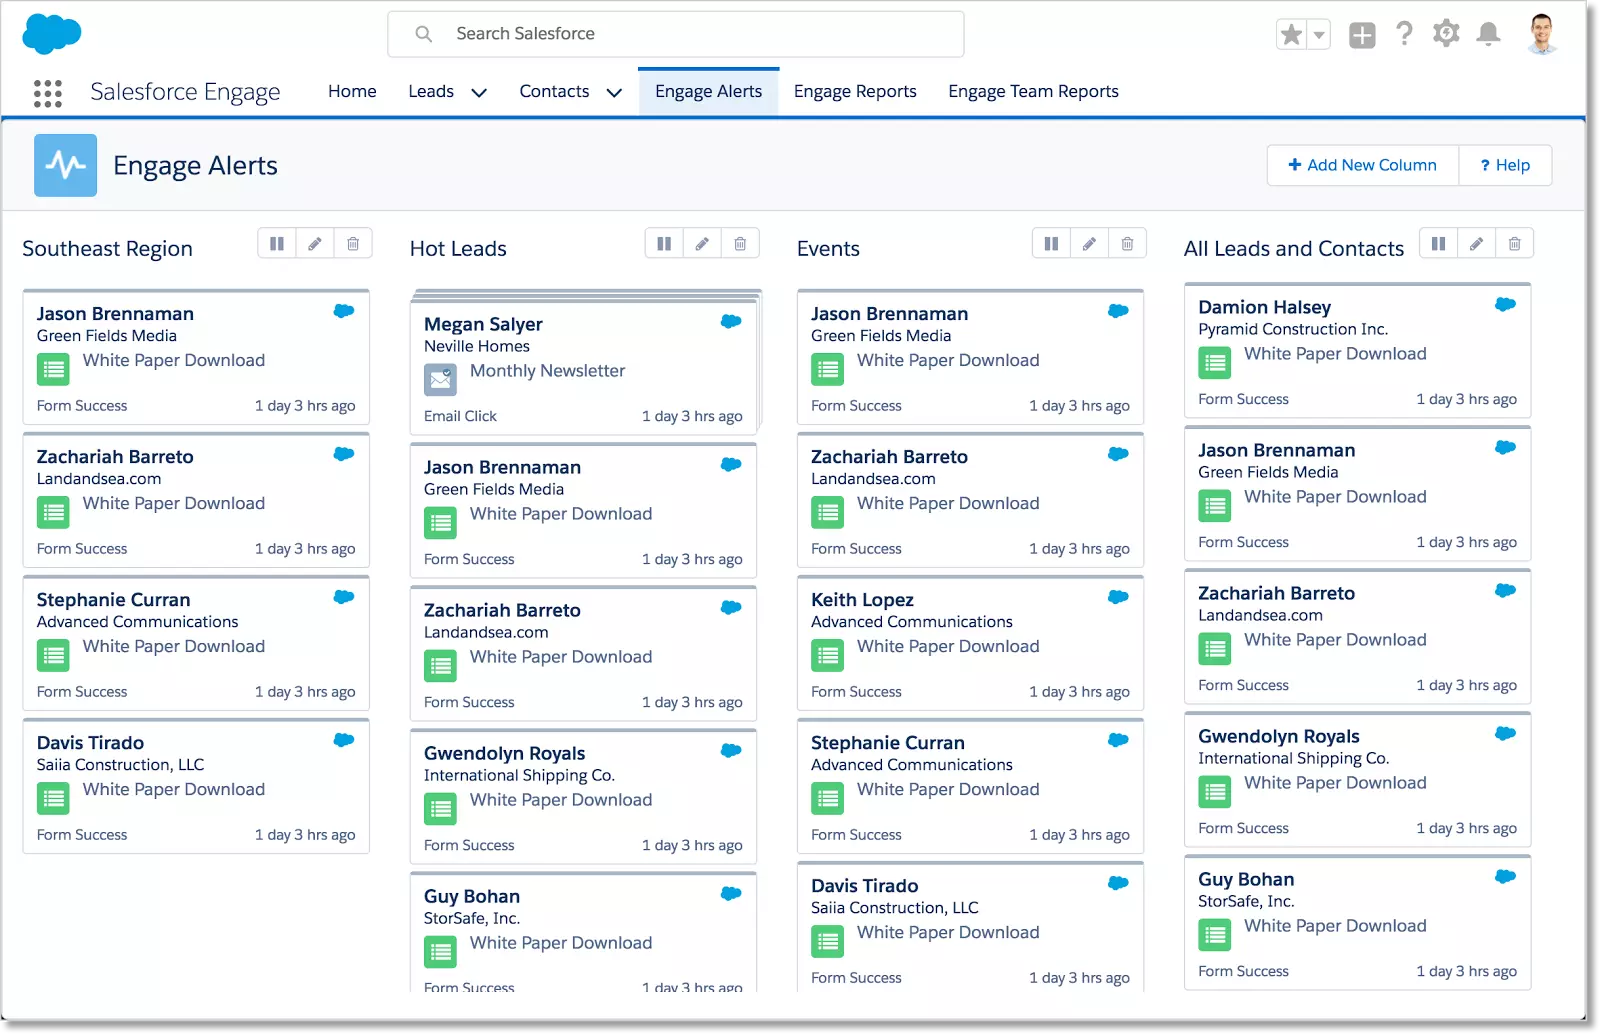Viewport: 1600px width, 1034px height.
Task: Open Megan Salyer in Hot Leads
Action: tap(483, 324)
